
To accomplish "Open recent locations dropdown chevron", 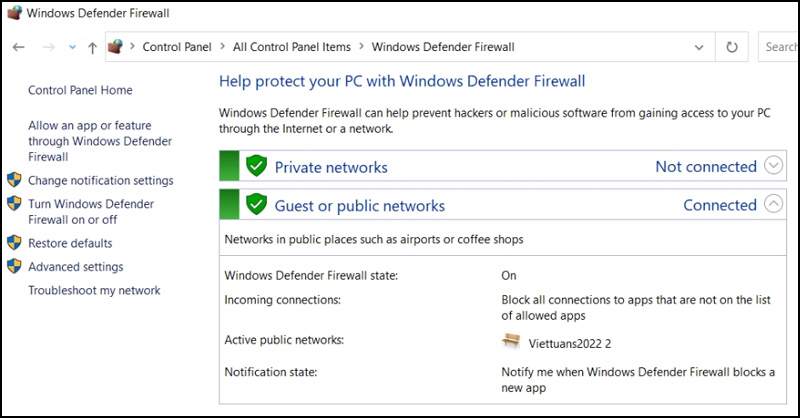I will coord(72,47).
